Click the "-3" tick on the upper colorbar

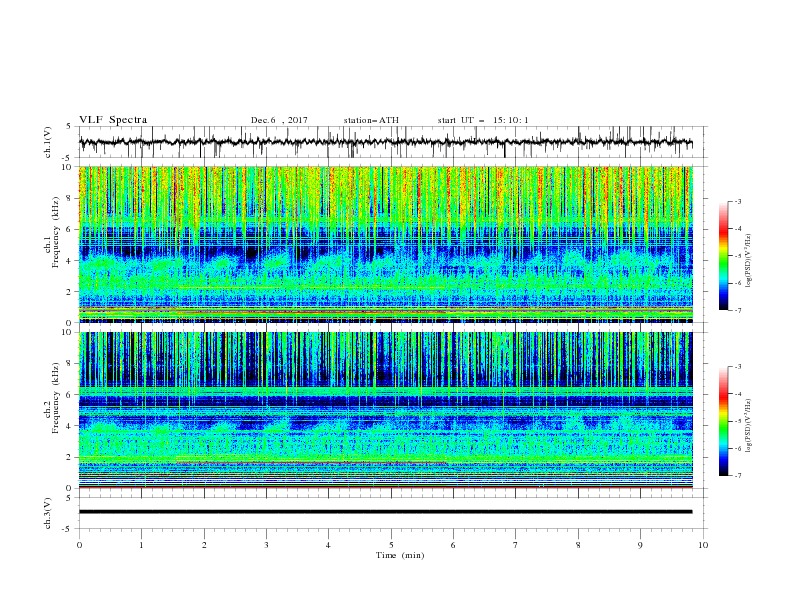pyautogui.click(x=737, y=201)
